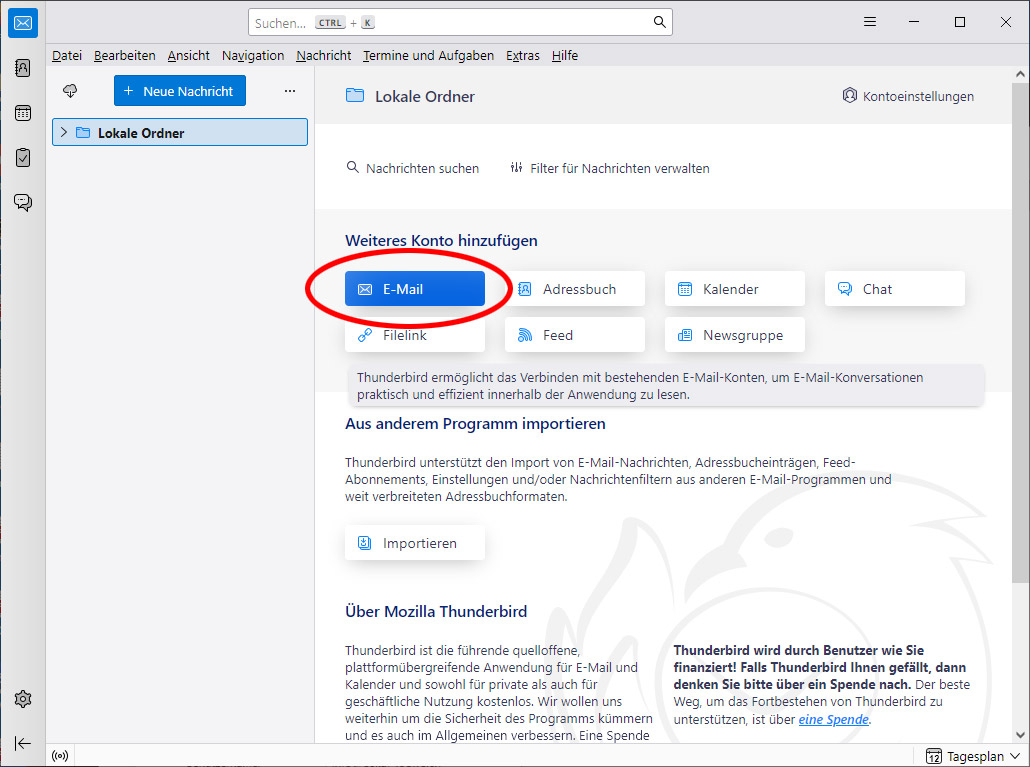Click scrollbar up arrow
The image size is (1030, 767).
pos(1020,74)
